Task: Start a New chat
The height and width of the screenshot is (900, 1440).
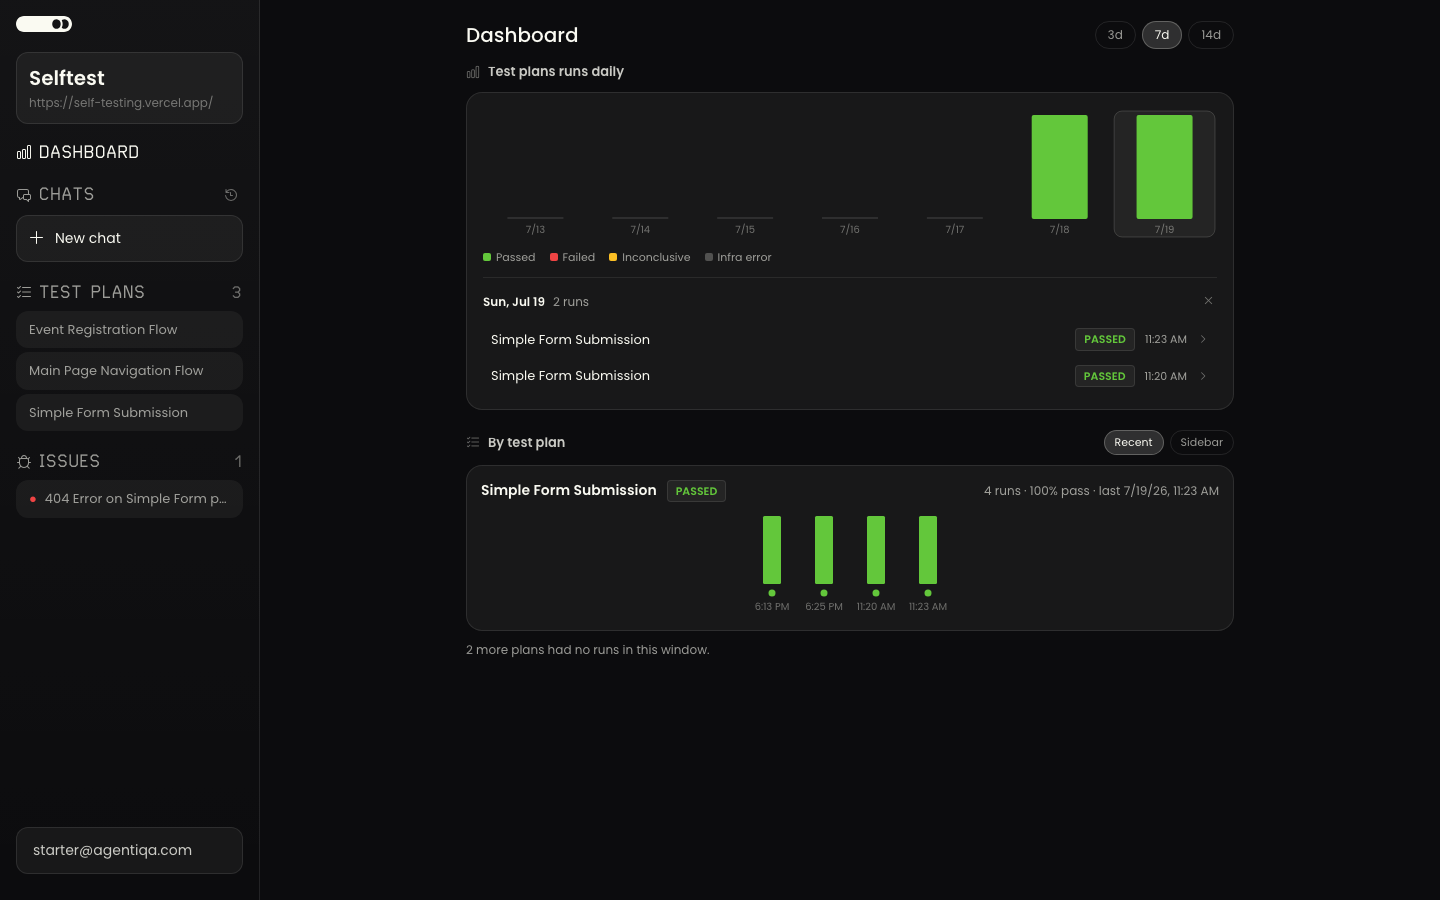Action: click(x=129, y=238)
